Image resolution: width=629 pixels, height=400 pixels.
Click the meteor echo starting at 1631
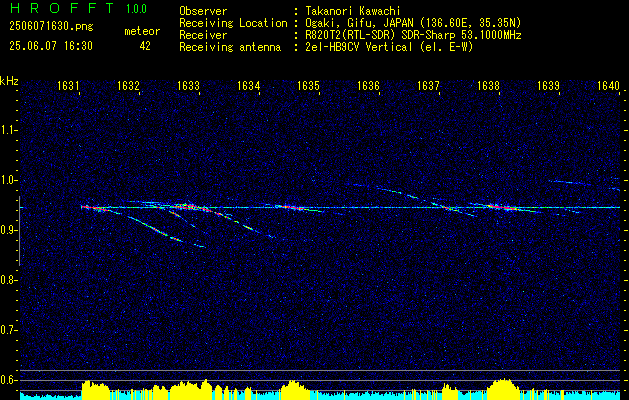(x=100, y=209)
